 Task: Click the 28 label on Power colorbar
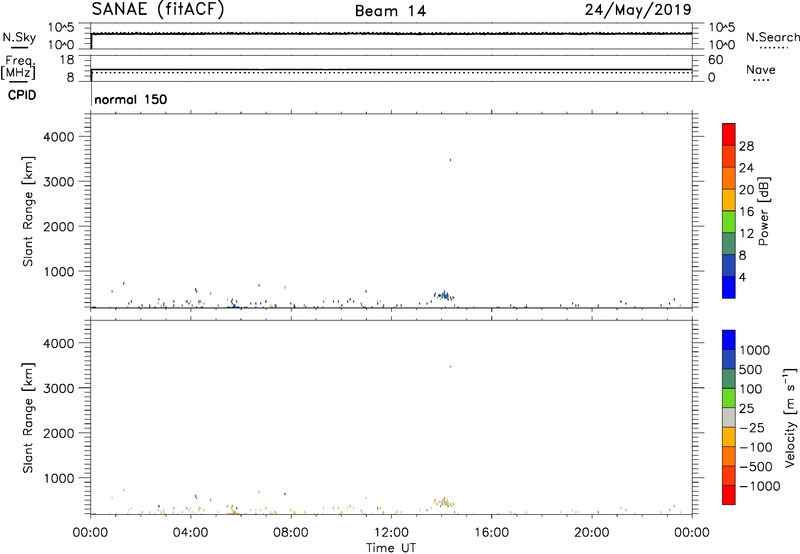coord(746,146)
